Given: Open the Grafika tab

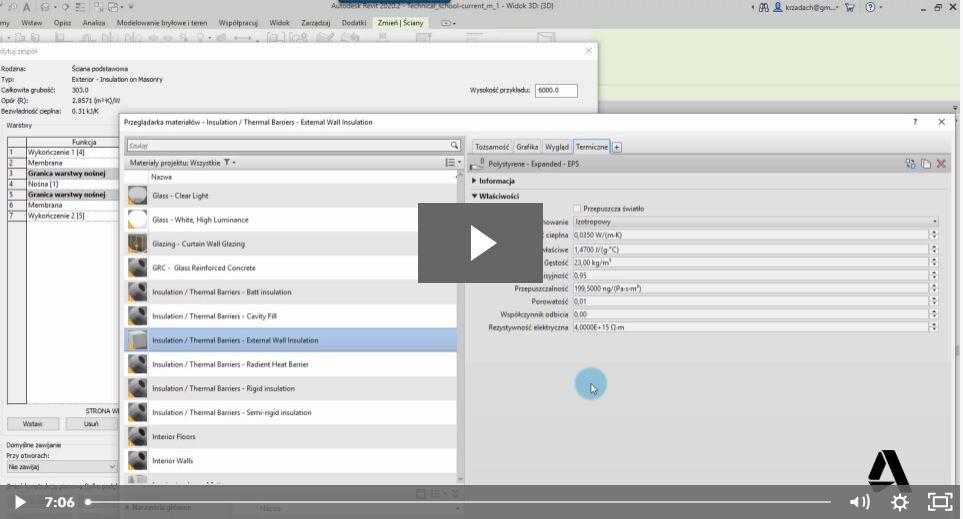Looking at the screenshot, I should [x=527, y=147].
